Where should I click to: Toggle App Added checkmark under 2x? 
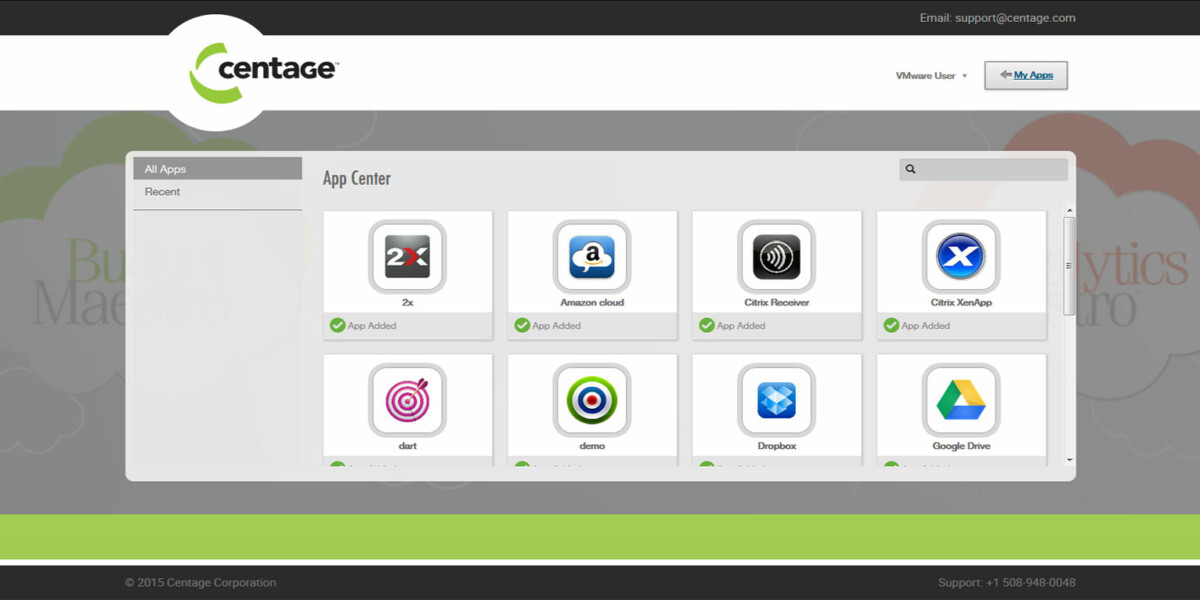point(338,325)
